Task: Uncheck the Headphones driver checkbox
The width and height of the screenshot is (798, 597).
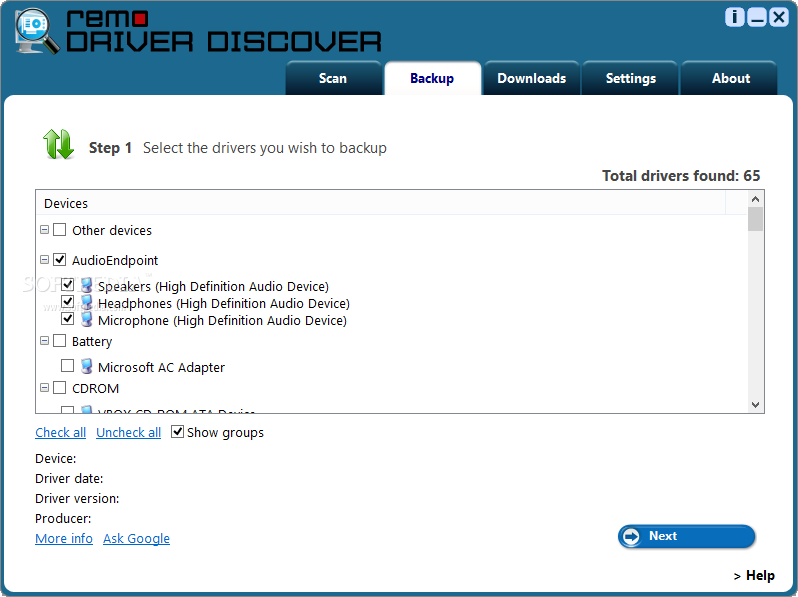Action: 67,302
